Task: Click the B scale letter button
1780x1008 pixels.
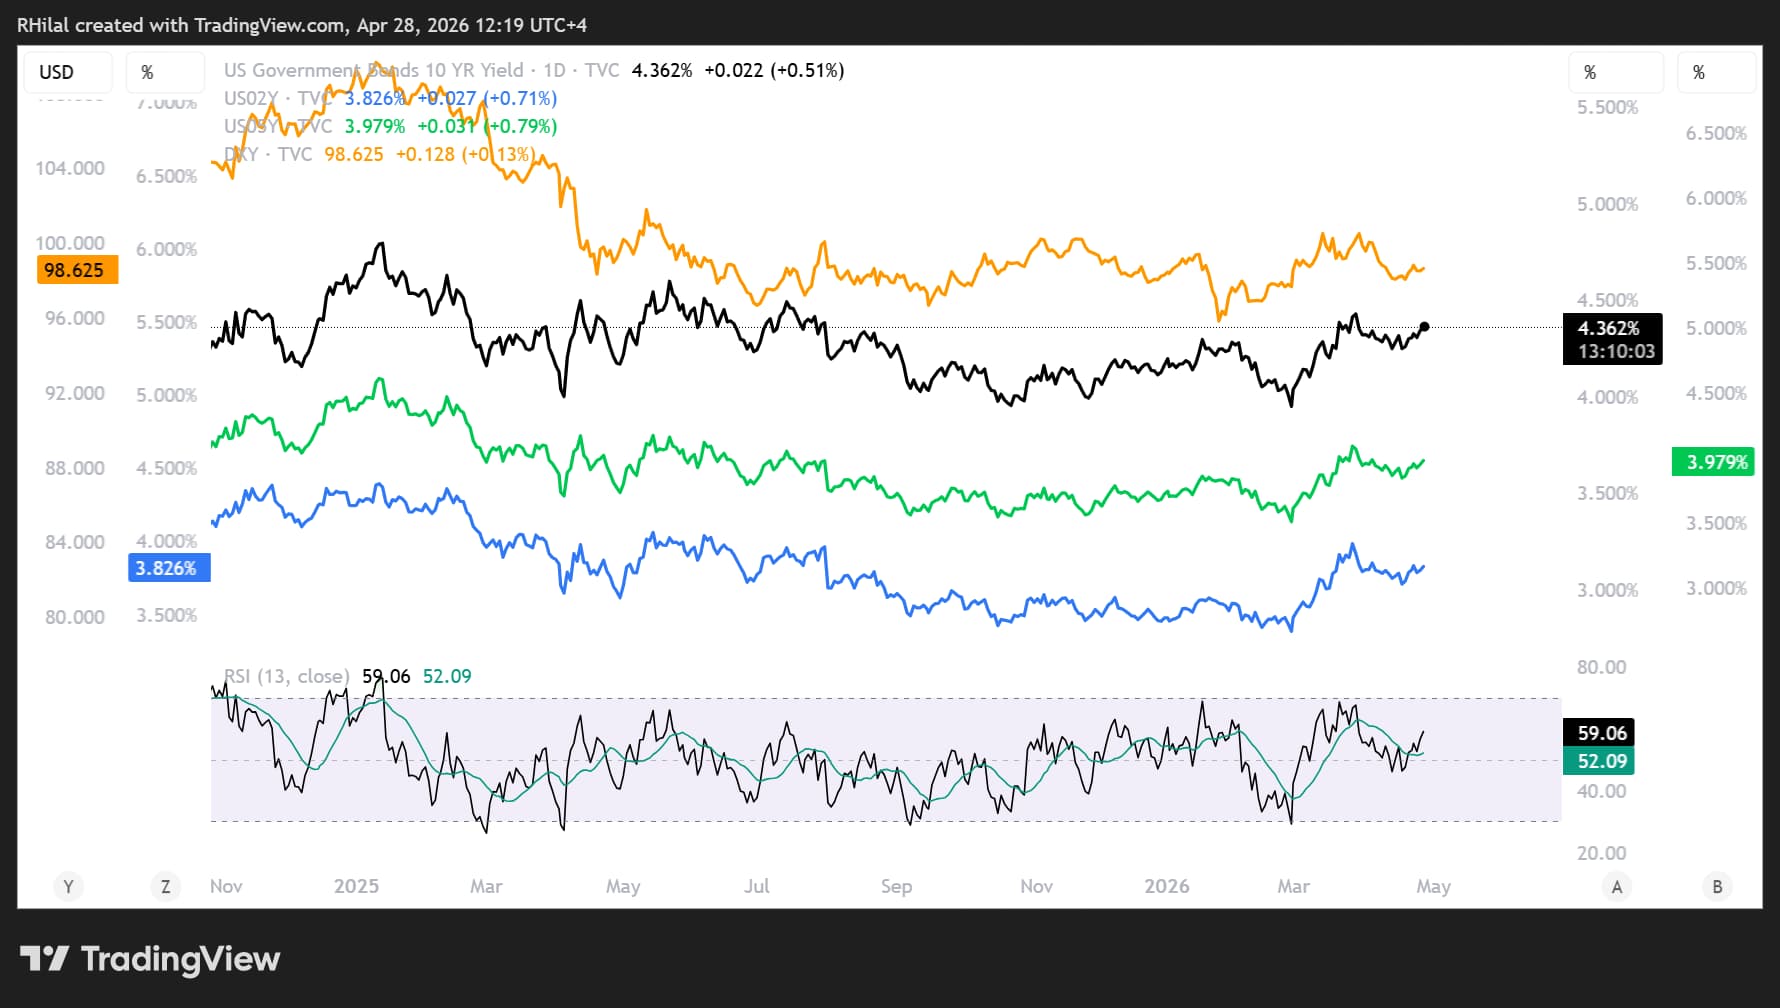Action: coord(1717,886)
